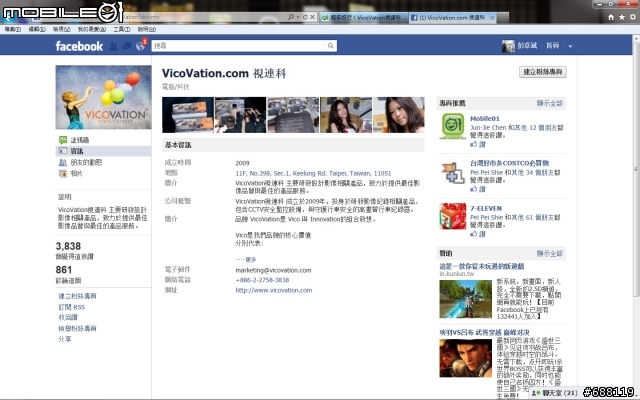Viewport: 640px width, 400px height.
Task: Click the user avatar thumbnail in the top bar
Action: [x=508, y=46]
